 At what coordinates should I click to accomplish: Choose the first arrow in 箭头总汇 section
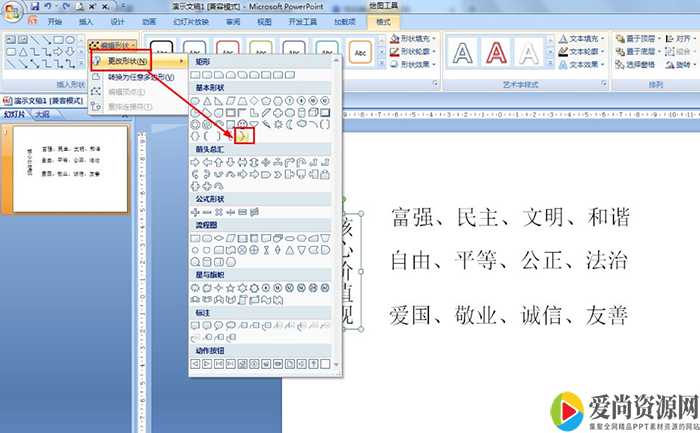coord(195,162)
